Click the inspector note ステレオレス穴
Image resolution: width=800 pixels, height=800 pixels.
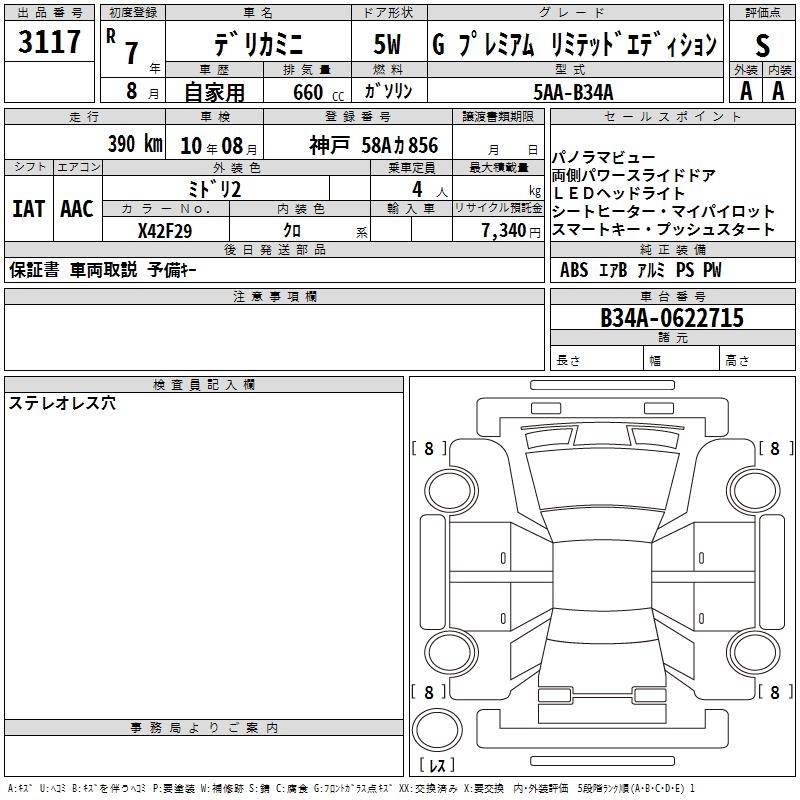click(62, 404)
